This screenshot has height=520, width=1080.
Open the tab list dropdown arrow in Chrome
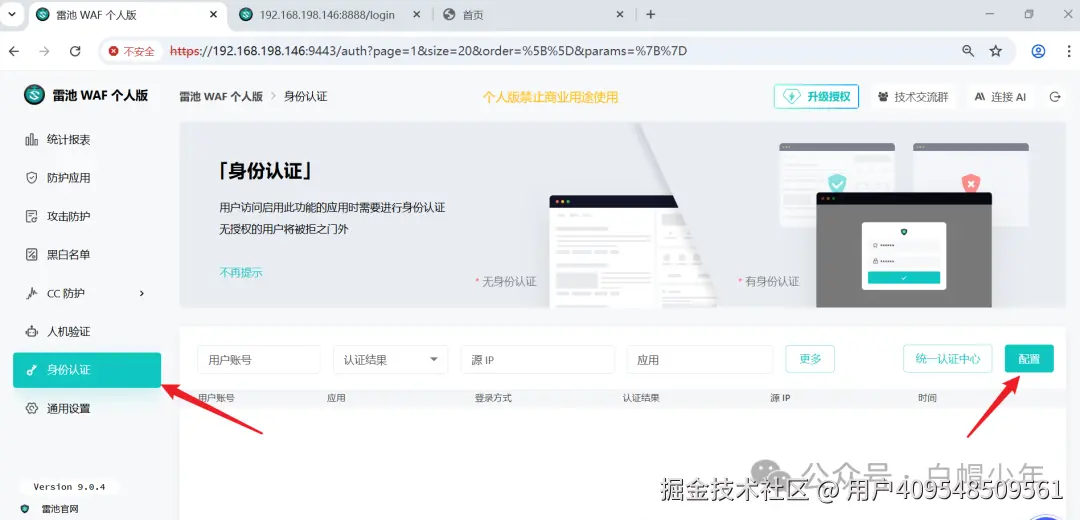click(x=12, y=14)
